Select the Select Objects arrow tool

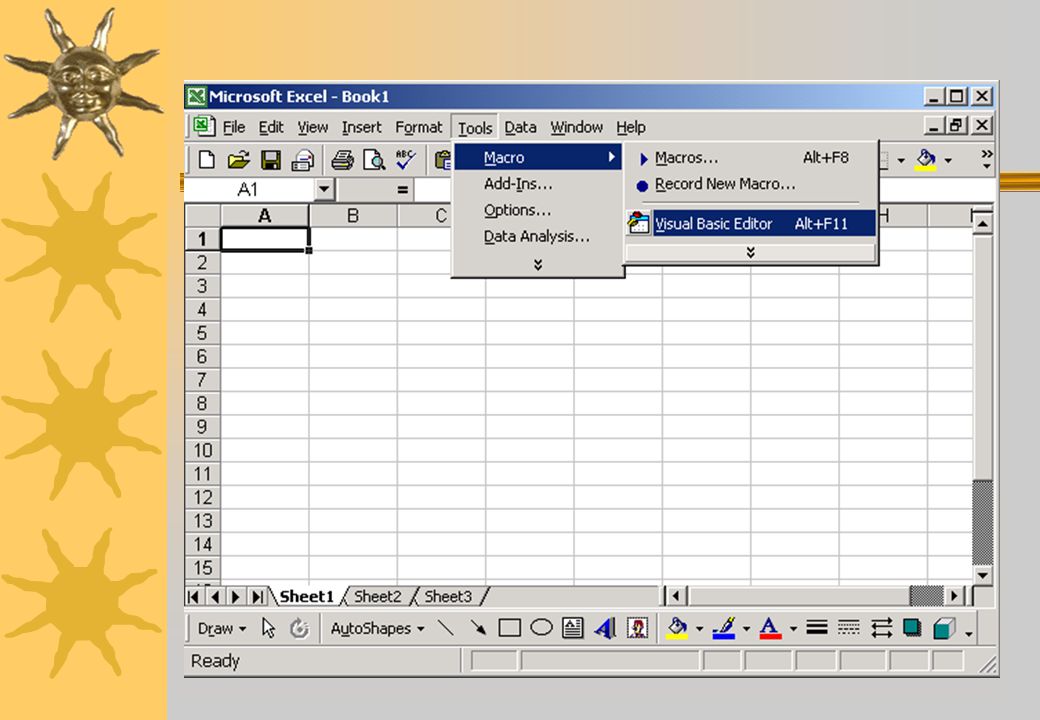[x=269, y=628]
